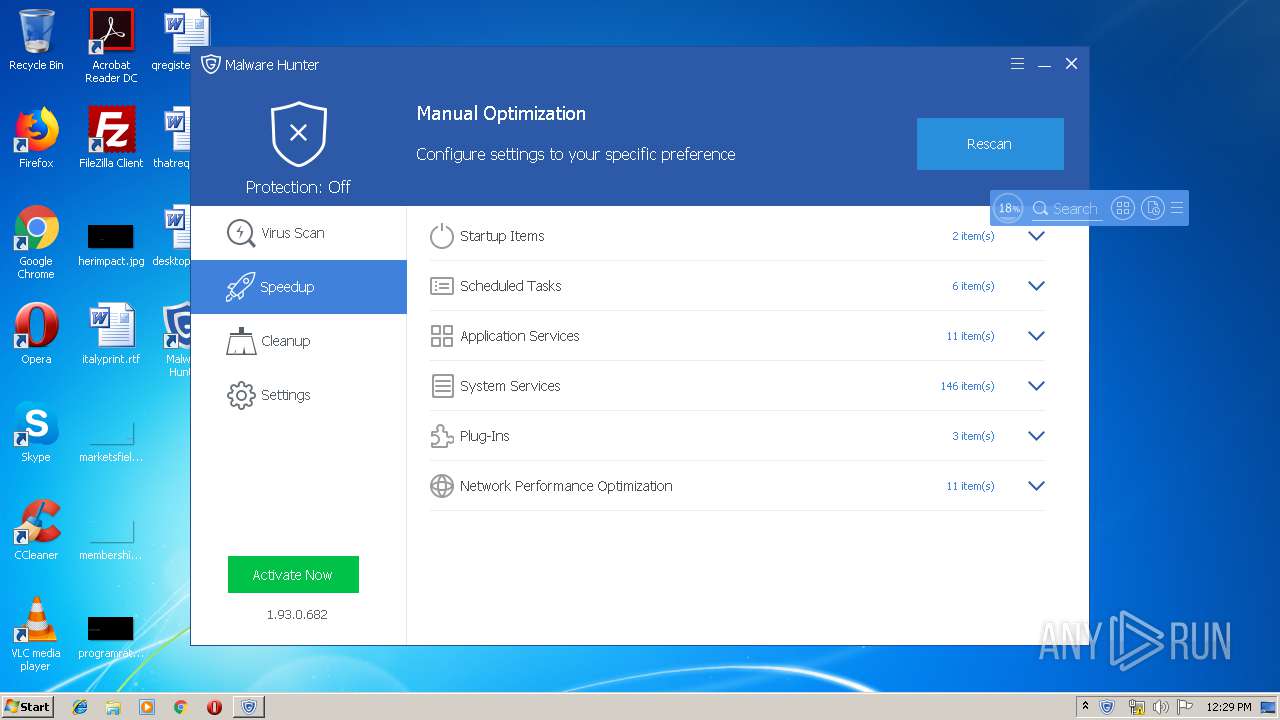Expand the Network Performance Optimization chevron
Screen dimensions: 1280x720
click(1036, 486)
